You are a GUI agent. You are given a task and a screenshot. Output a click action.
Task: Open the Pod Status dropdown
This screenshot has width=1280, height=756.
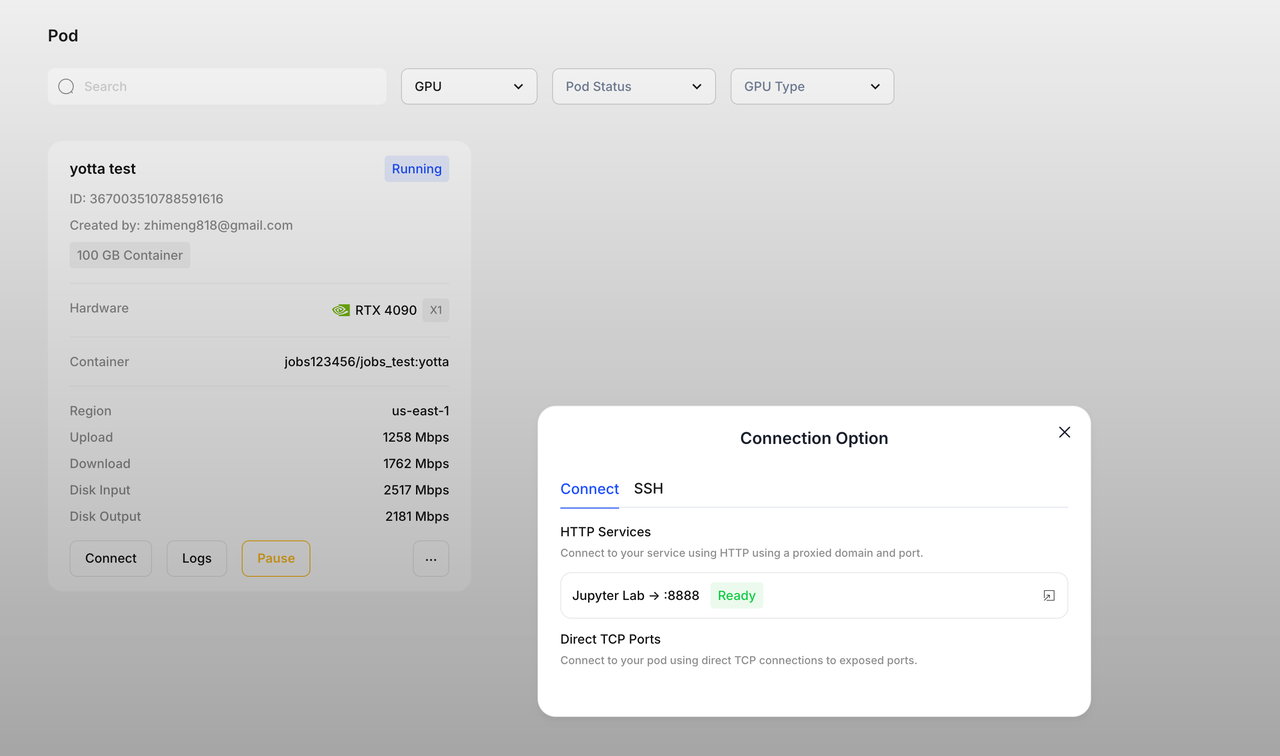pos(633,87)
